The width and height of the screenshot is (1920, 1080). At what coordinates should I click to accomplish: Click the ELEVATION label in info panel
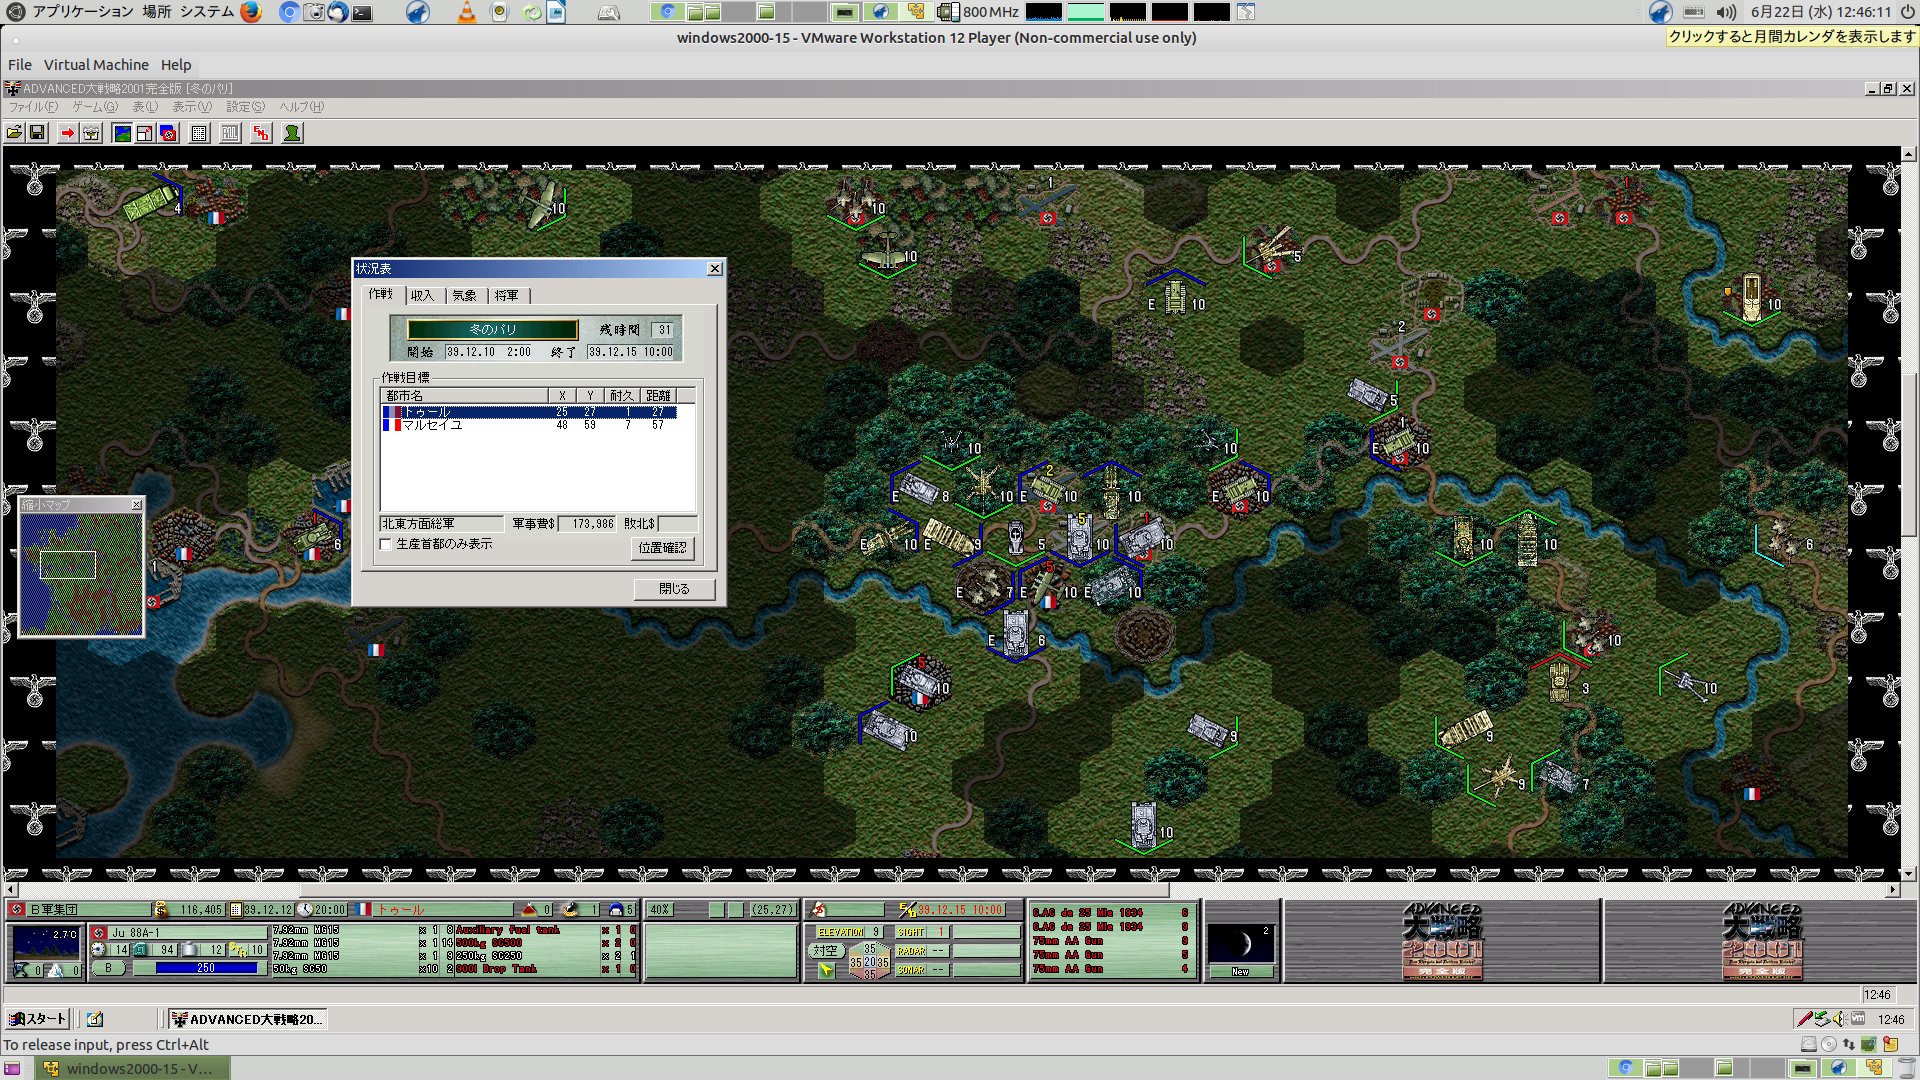point(840,932)
